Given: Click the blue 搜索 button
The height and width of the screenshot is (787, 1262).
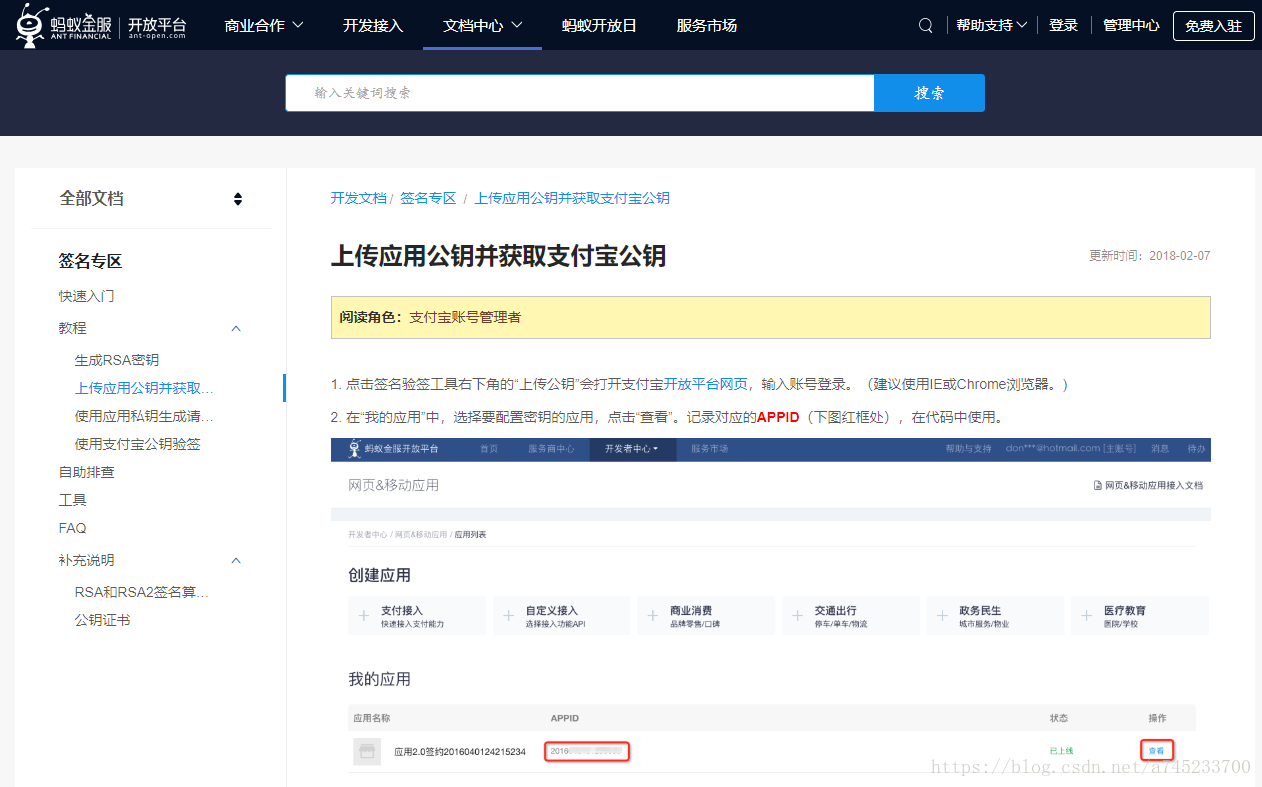Looking at the screenshot, I should click(x=929, y=93).
